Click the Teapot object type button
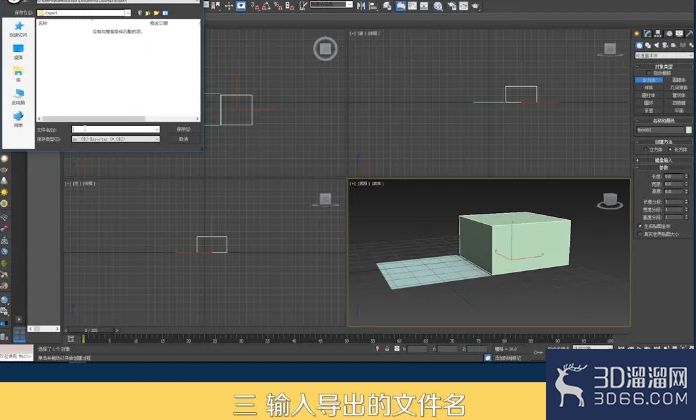The image size is (696, 420). coord(649,111)
